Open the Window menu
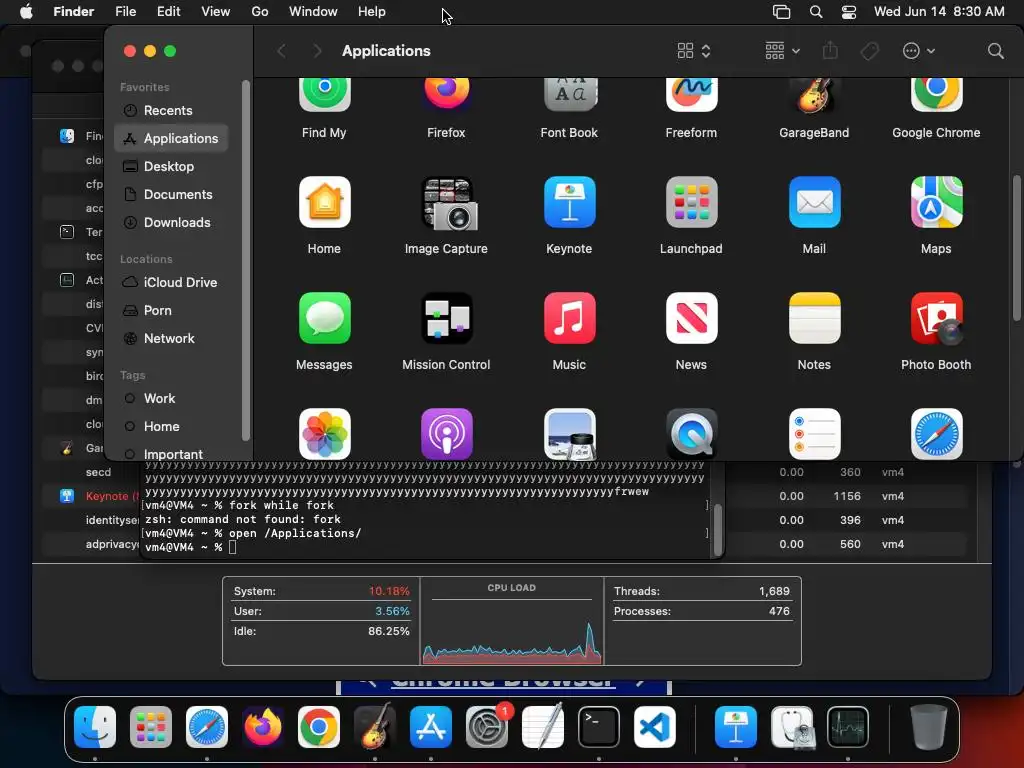1024x768 pixels. [313, 12]
